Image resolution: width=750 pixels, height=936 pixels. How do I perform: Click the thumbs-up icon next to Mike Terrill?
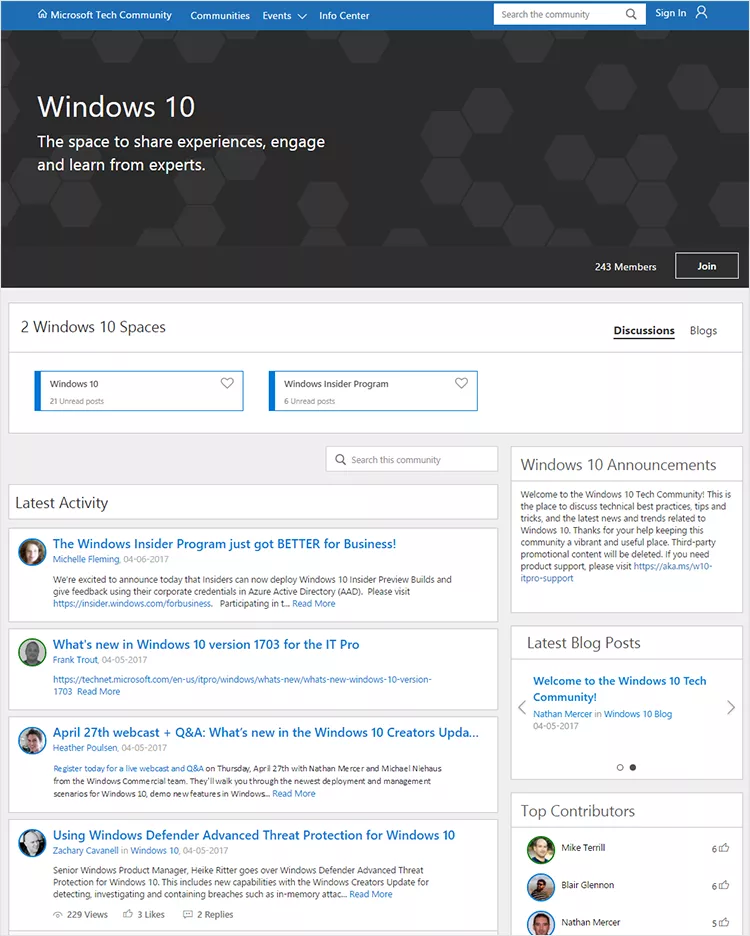pyautogui.click(x=724, y=848)
